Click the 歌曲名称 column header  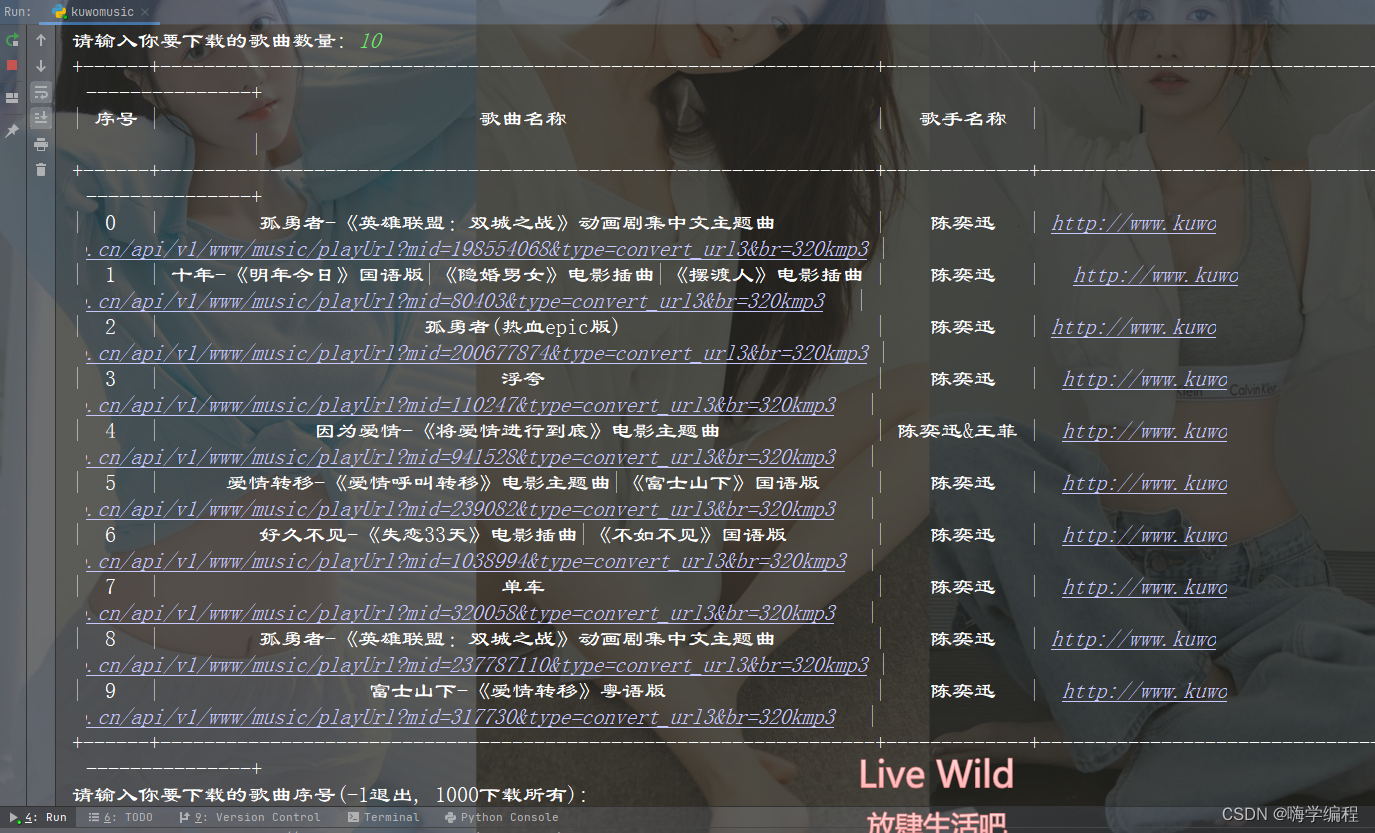click(523, 118)
